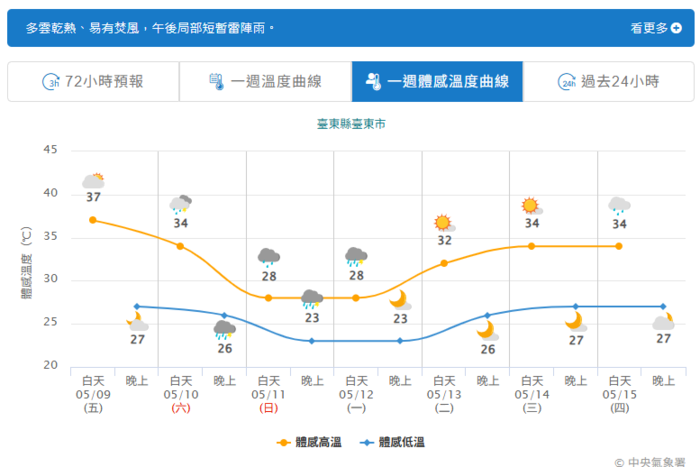Click the chart title 臺東縣臺東市
700x467 pixels.
[x=350, y=125]
